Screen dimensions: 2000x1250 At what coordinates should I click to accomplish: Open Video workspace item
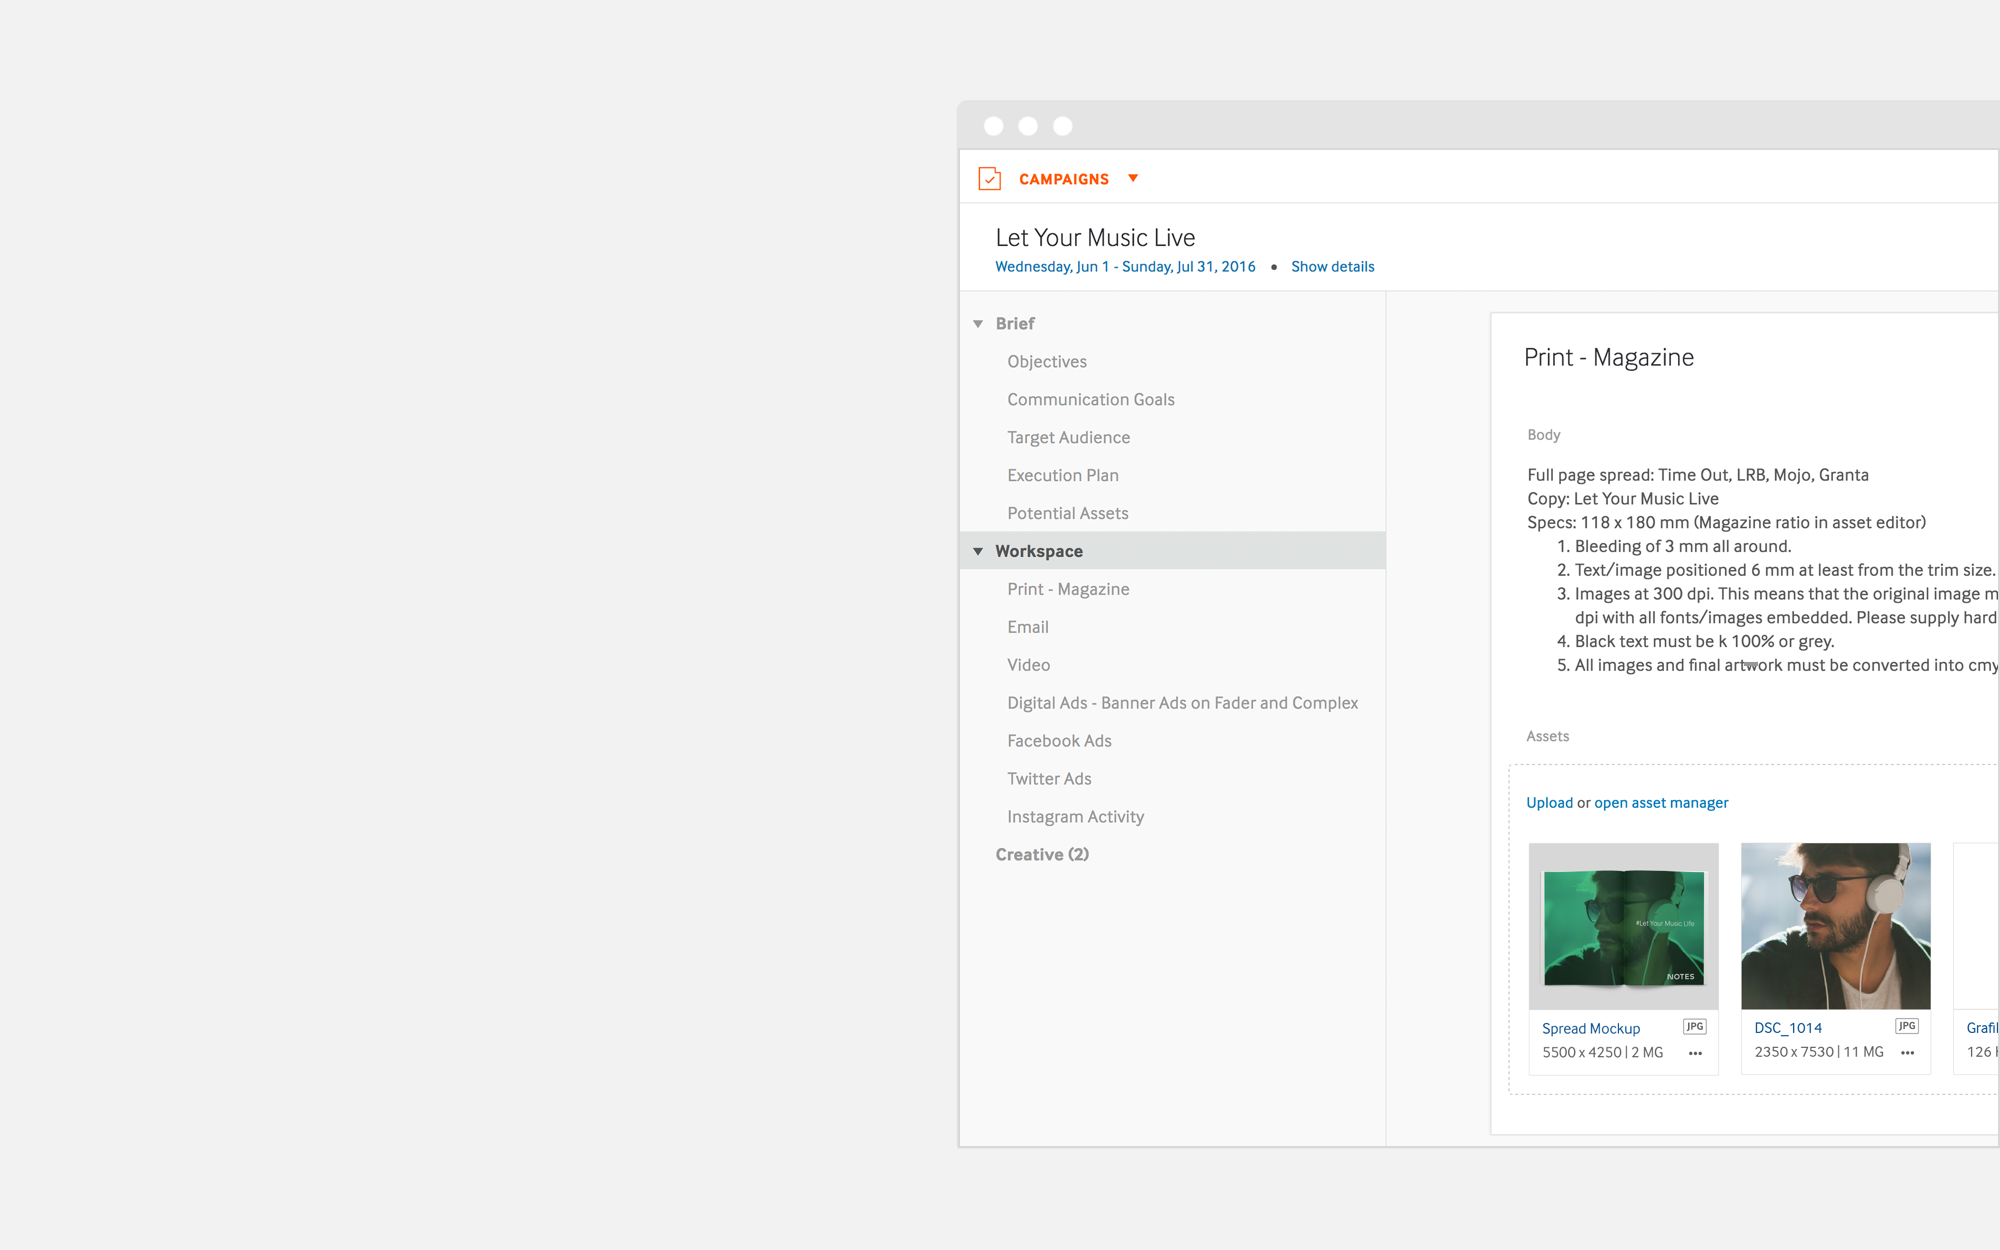point(1029,665)
